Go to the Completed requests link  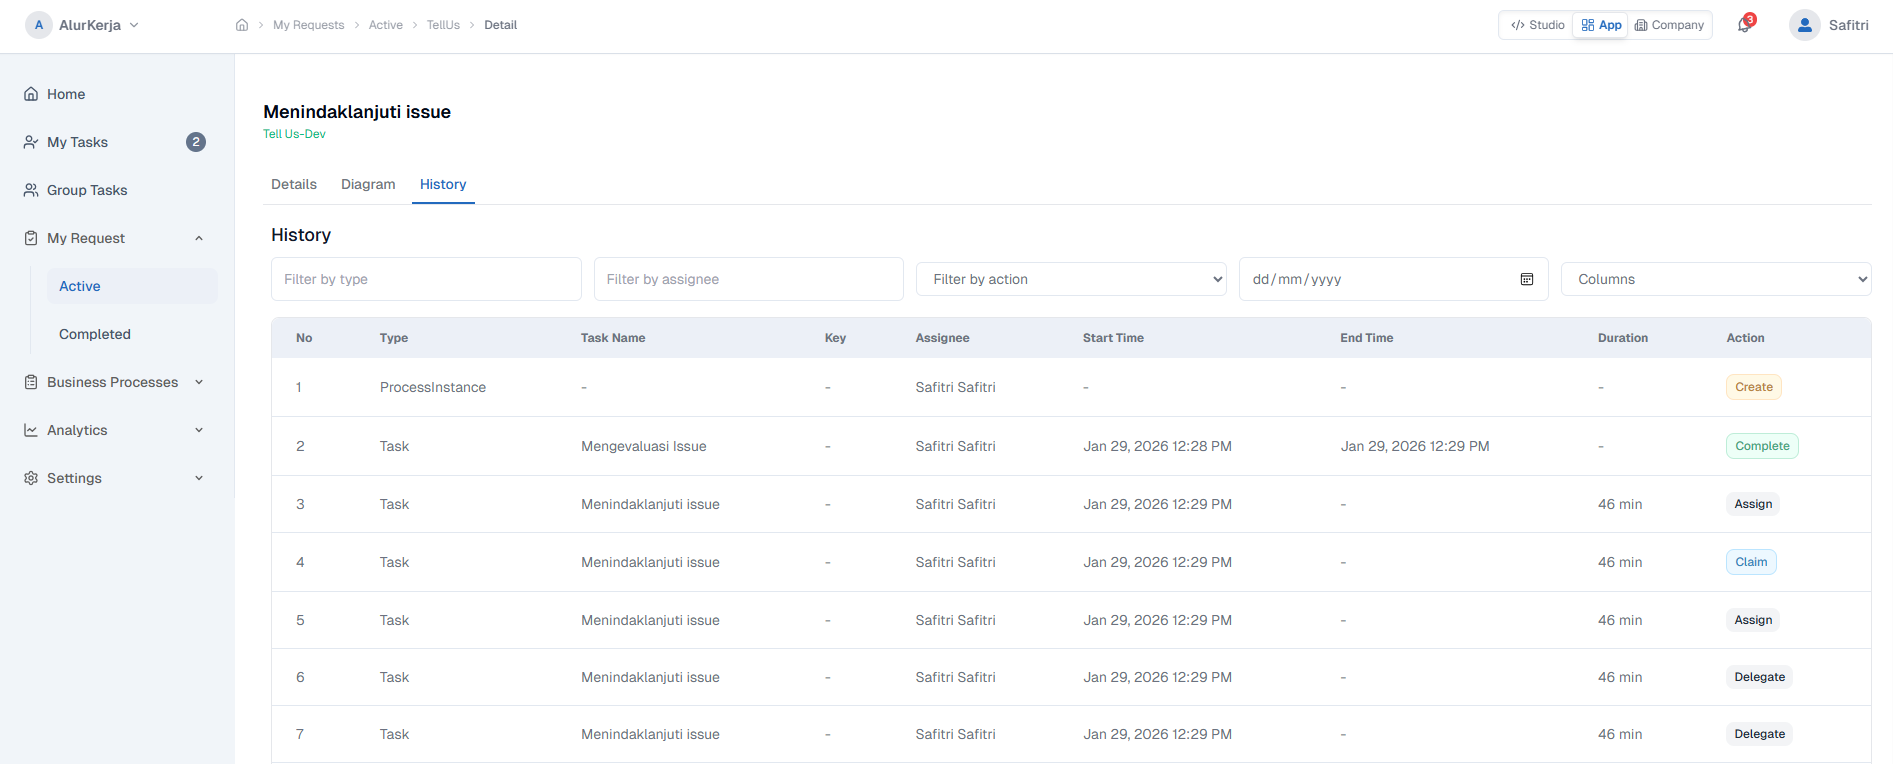pyautogui.click(x=95, y=334)
